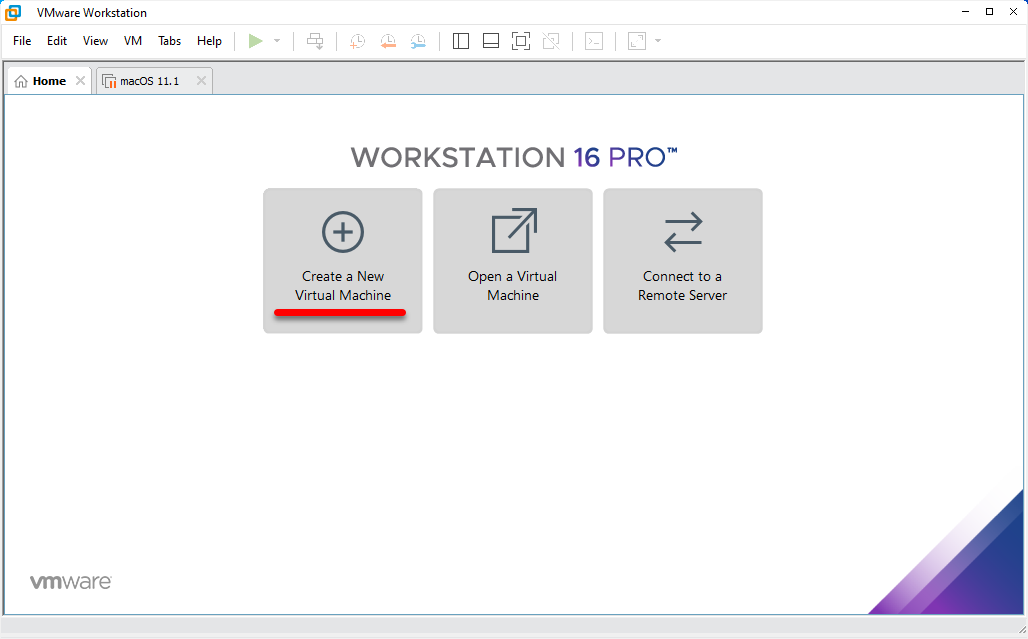Screen dimensions: 1028x639
Task: Click Create a New Virtual Machine
Action: [343, 261]
